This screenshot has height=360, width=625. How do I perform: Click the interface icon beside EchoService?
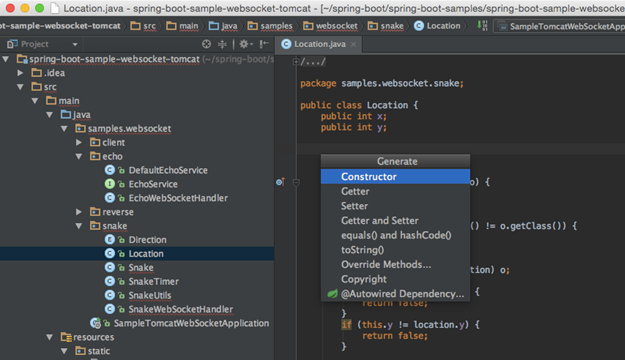pos(110,184)
